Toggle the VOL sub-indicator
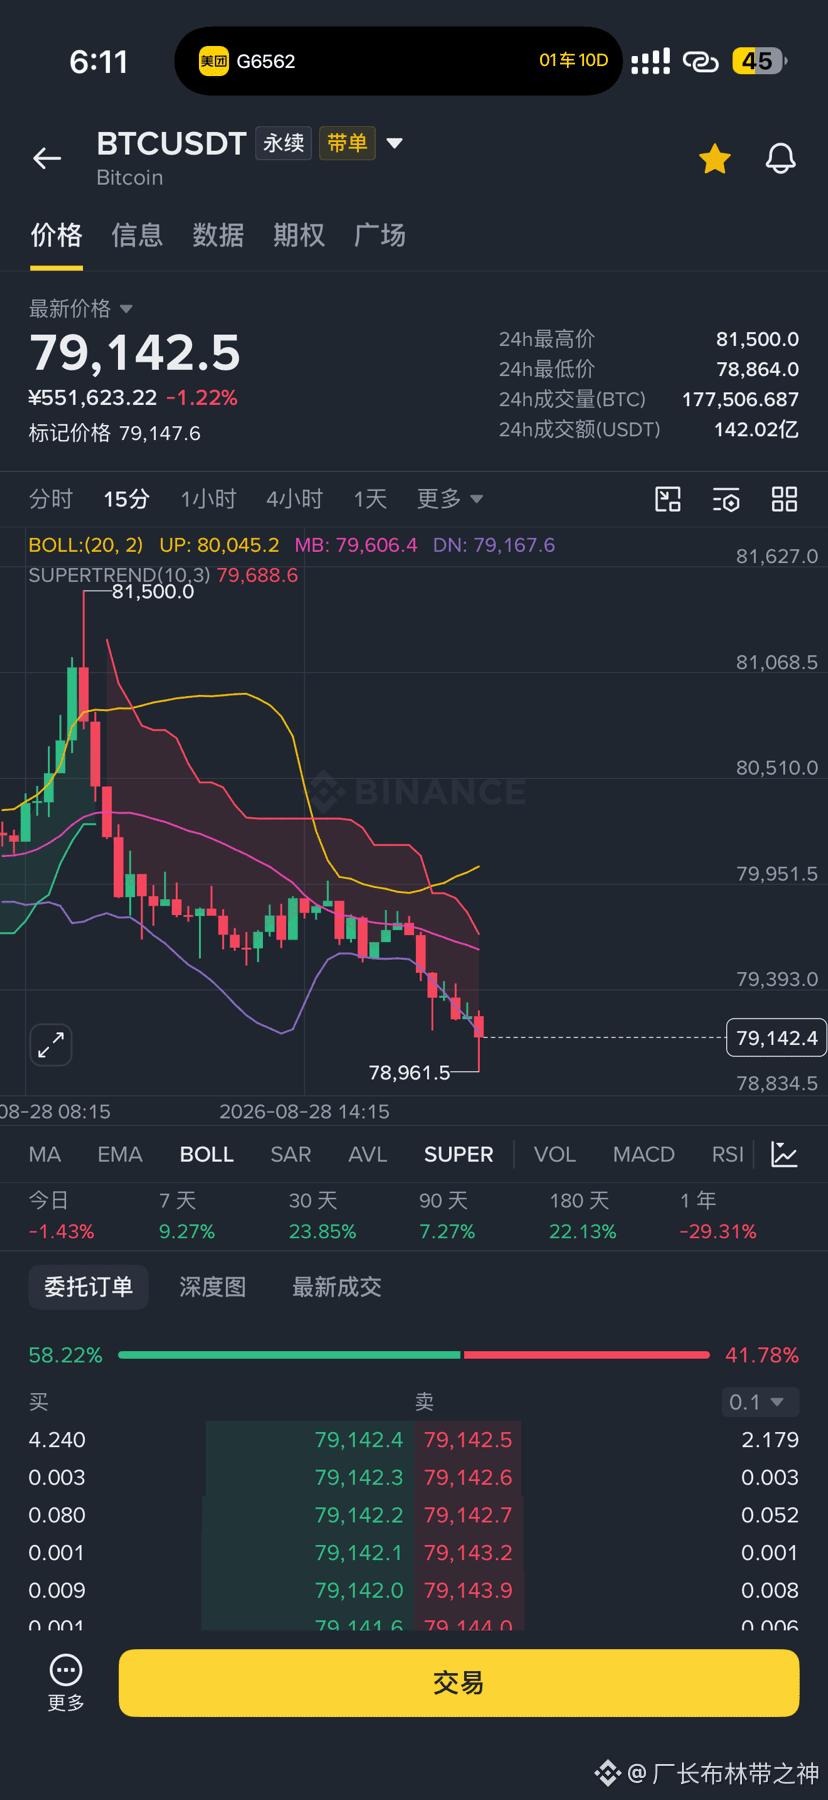This screenshot has width=828, height=1800. click(x=555, y=1155)
